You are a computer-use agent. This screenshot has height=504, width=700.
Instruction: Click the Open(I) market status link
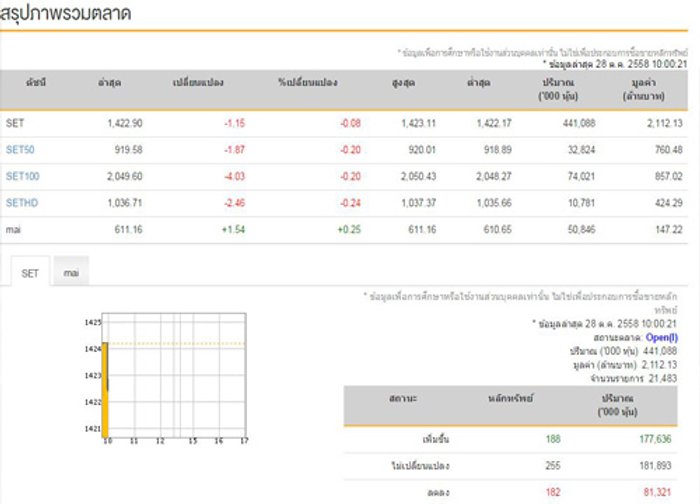tap(662, 337)
